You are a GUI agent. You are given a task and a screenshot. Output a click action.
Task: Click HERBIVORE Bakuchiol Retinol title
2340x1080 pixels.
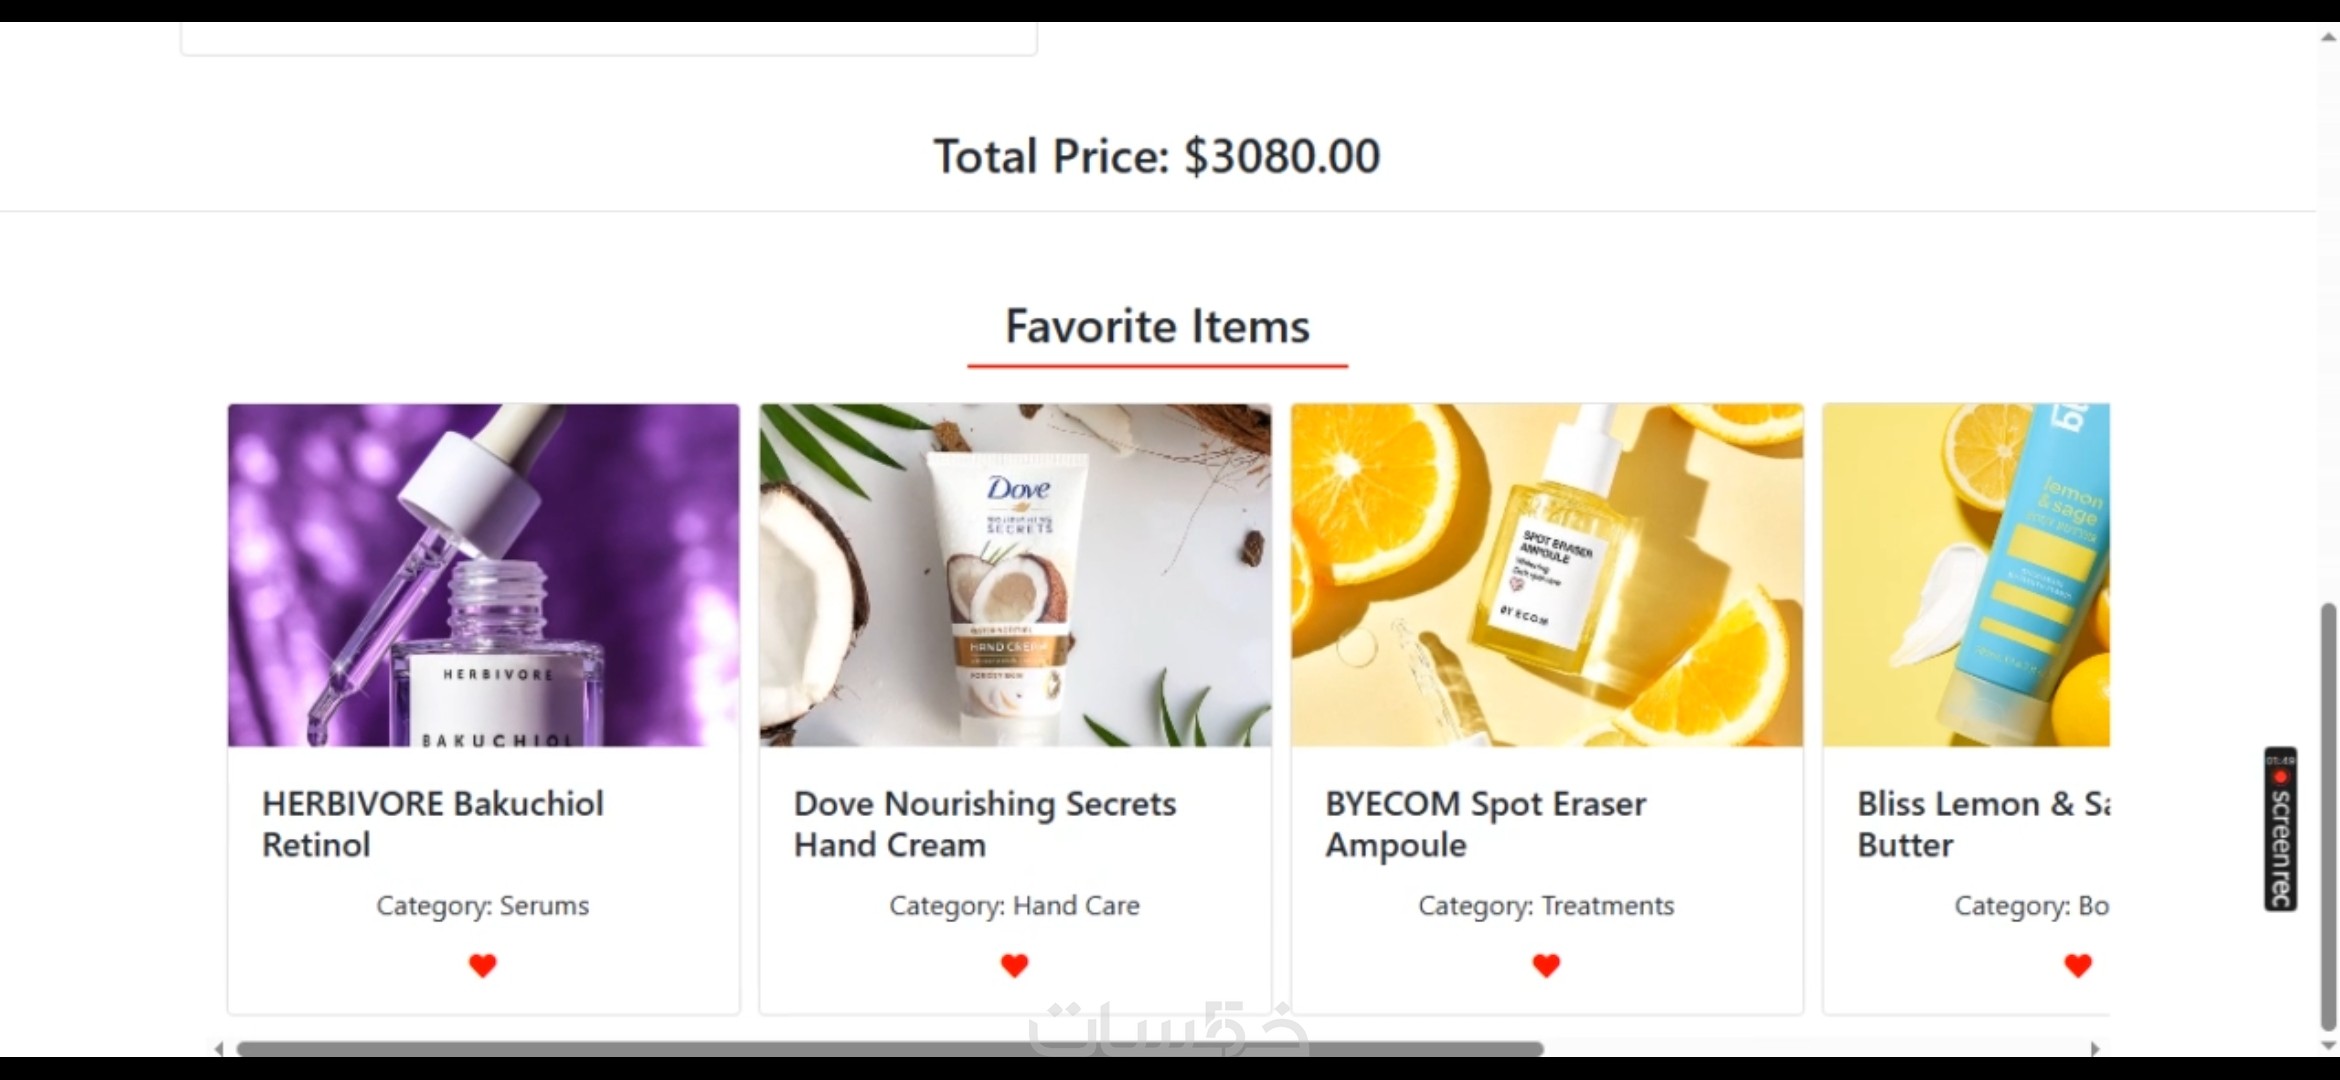433,824
